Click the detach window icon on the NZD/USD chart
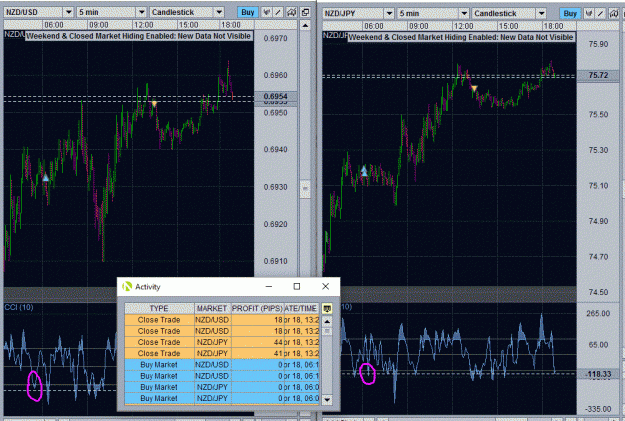625x421 pixels. pos(305,12)
